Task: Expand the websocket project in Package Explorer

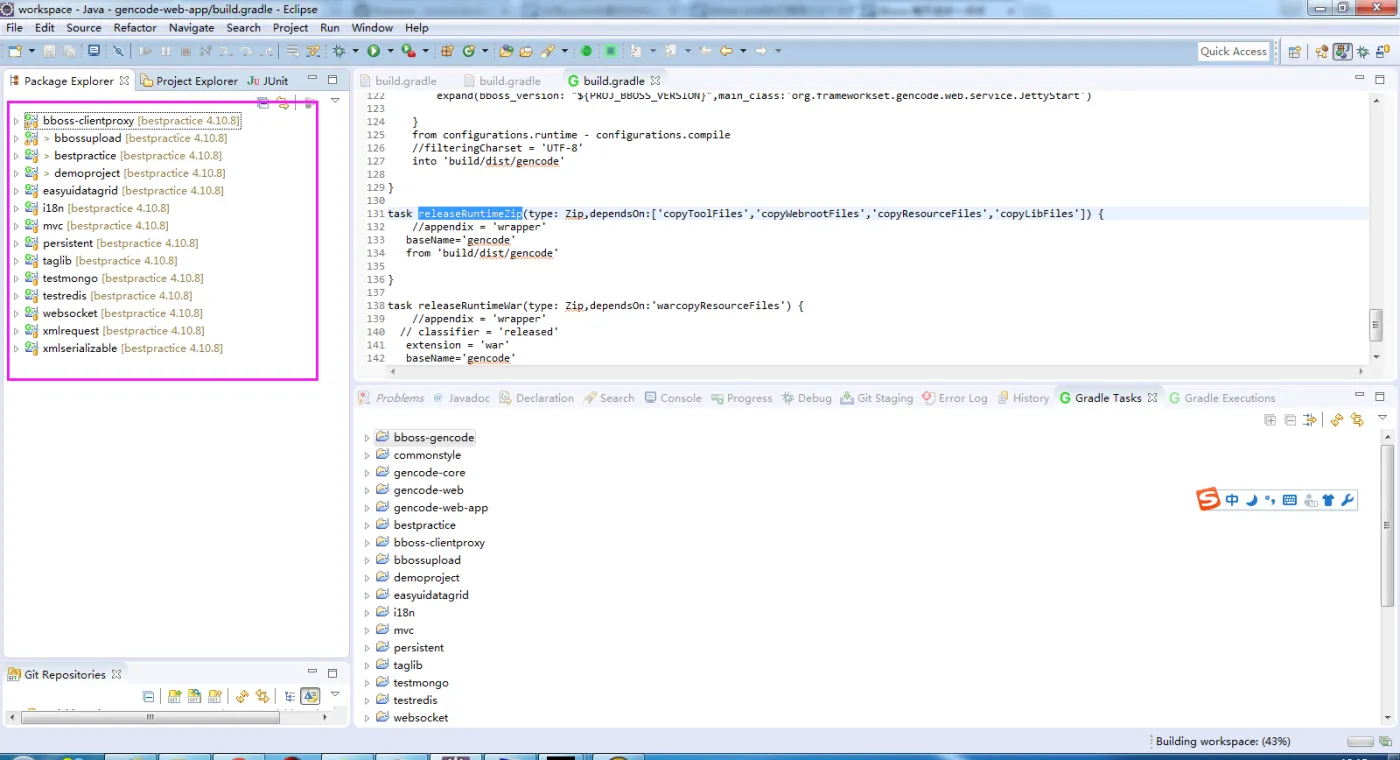Action: [16, 313]
